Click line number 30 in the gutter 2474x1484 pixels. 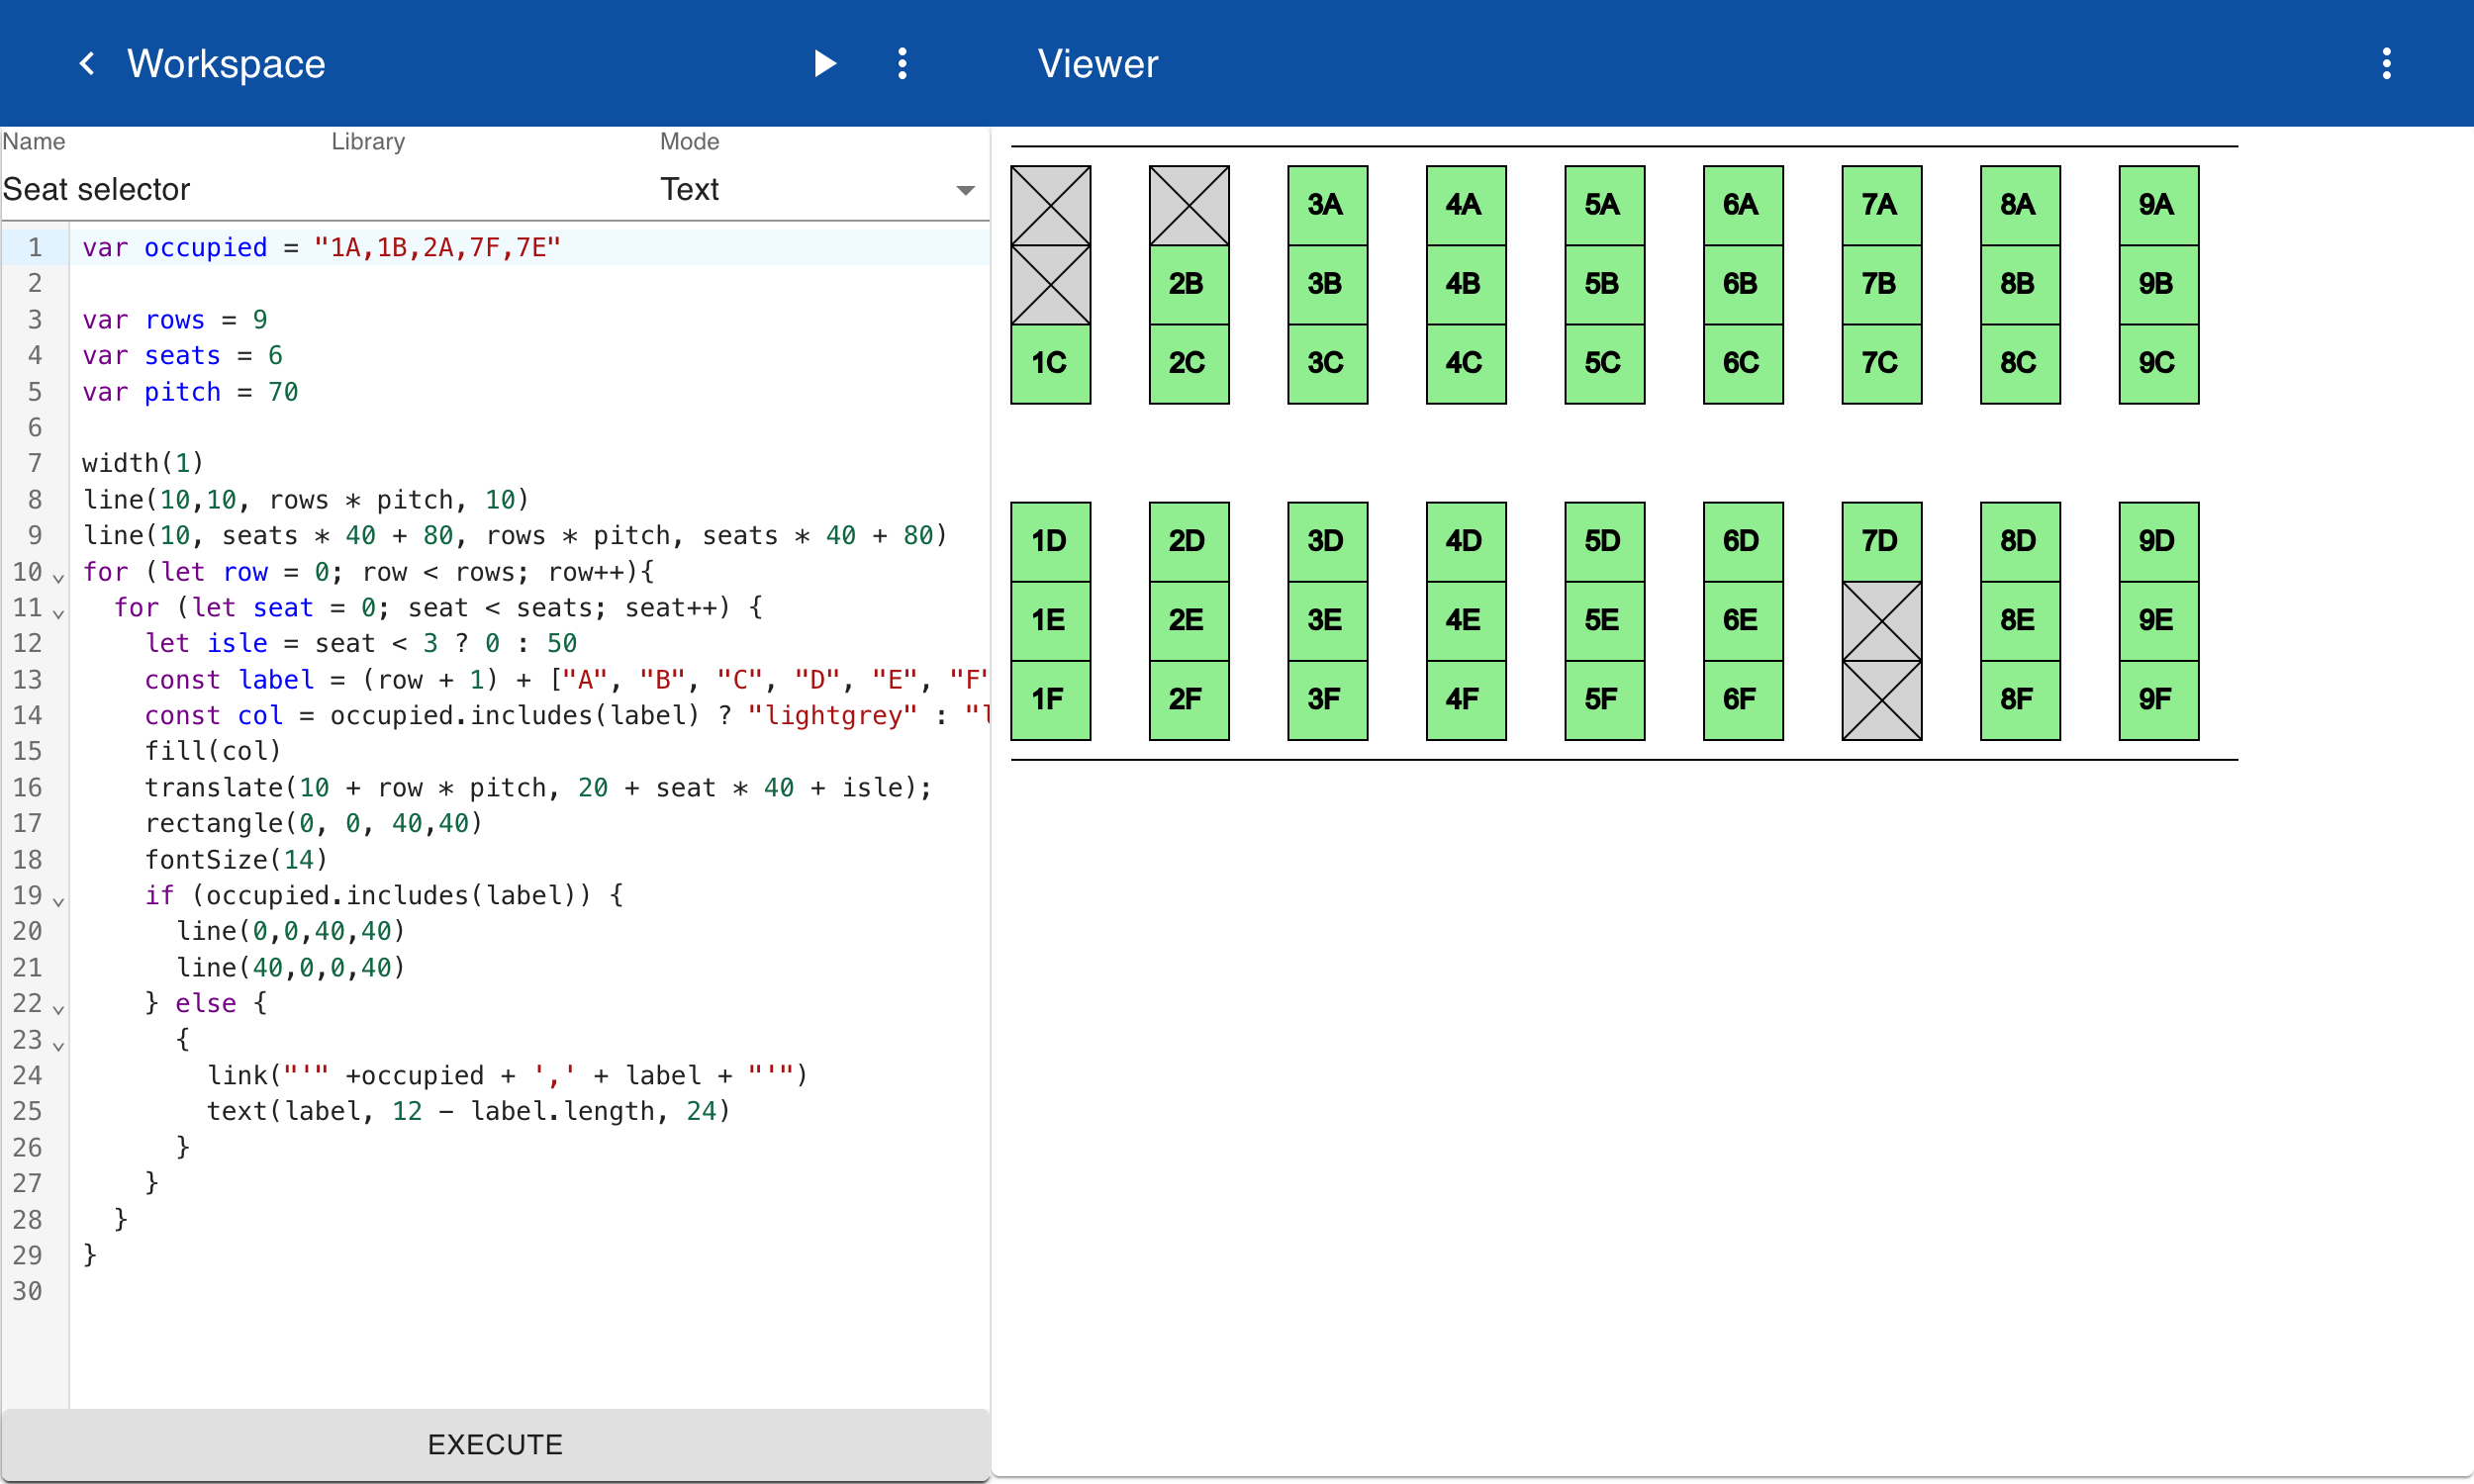click(x=27, y=1291)
